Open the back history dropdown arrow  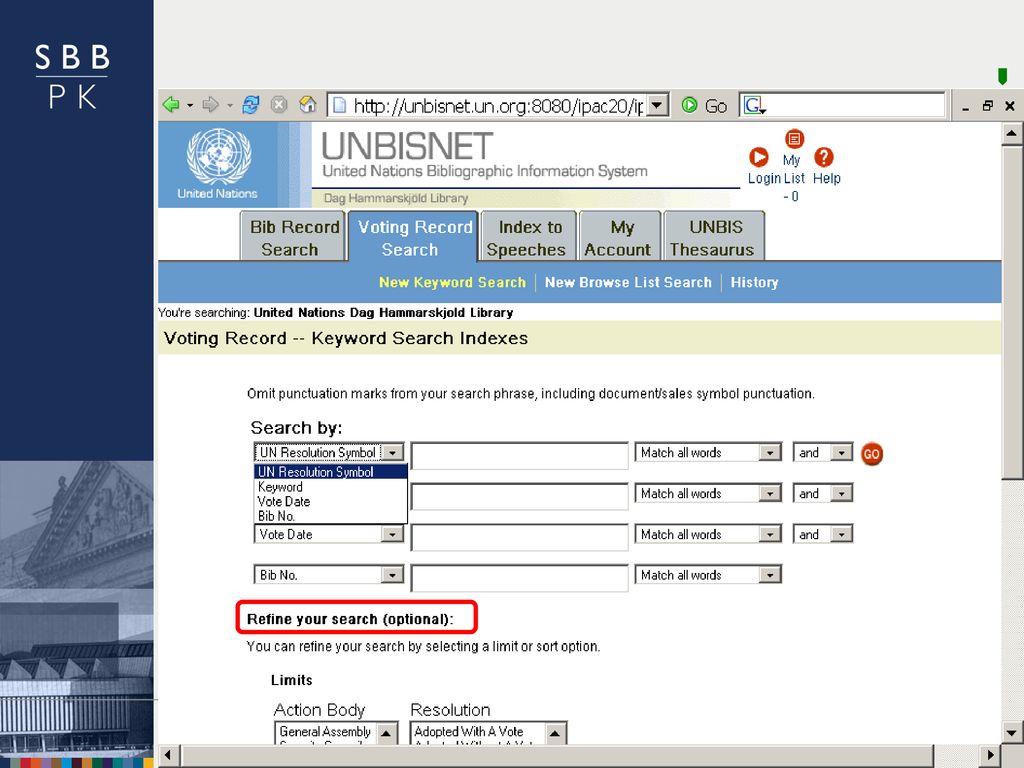click(190, 105)
